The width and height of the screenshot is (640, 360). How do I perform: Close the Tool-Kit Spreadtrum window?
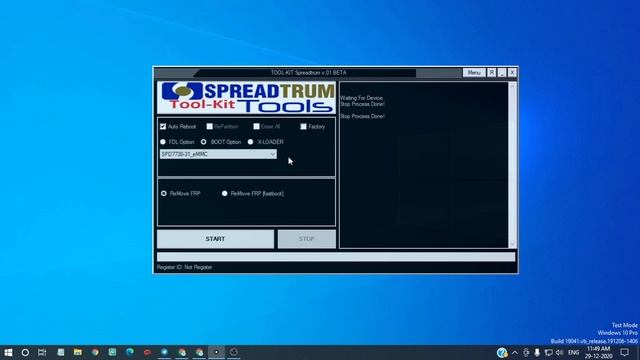(512, 73)
